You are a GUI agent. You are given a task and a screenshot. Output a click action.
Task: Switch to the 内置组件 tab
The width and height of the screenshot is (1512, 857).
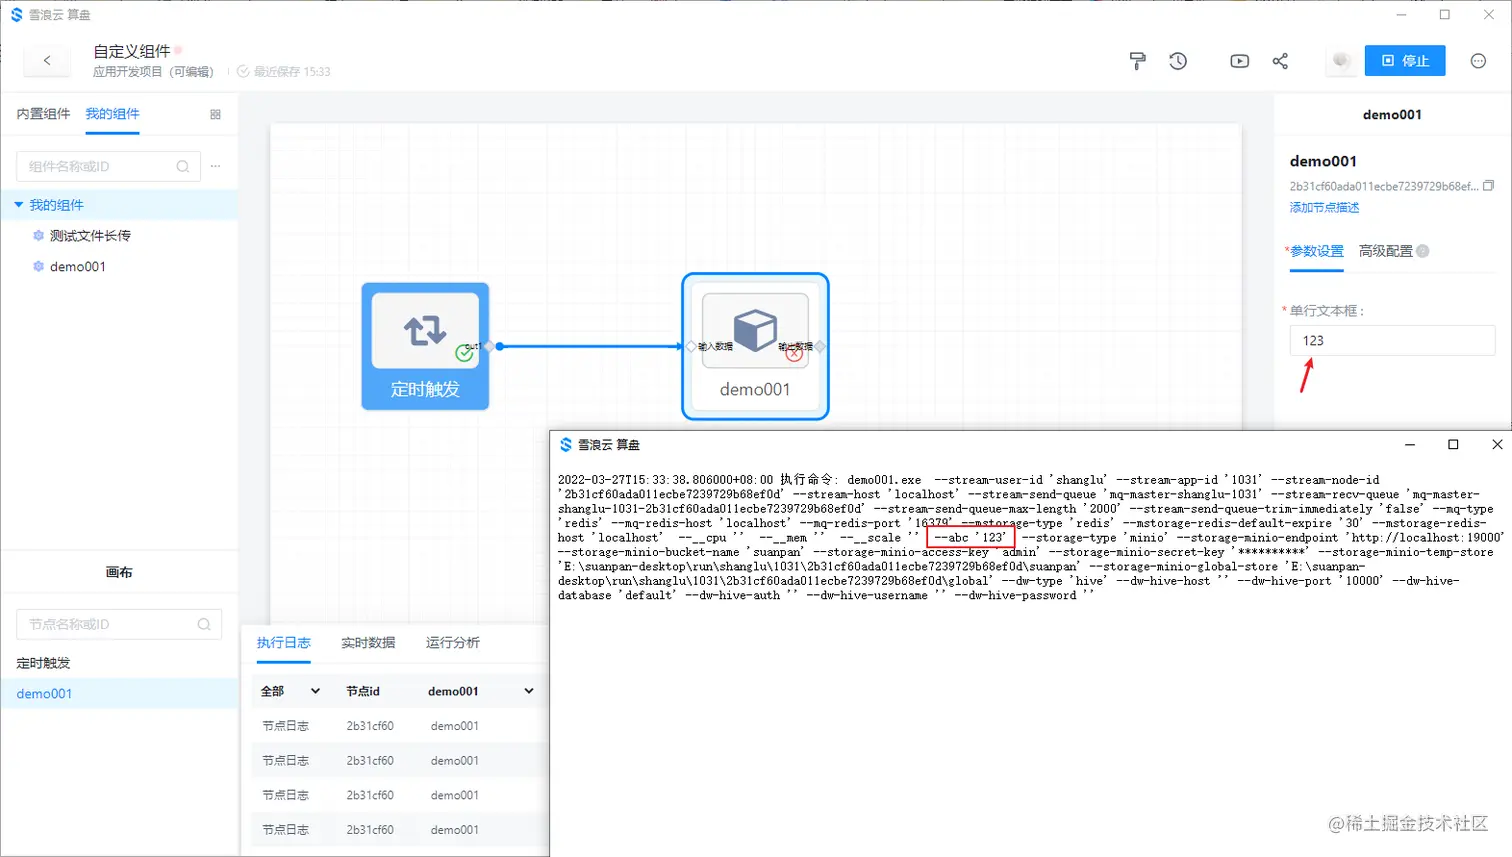pyautogui.click(x=43, y=114)
